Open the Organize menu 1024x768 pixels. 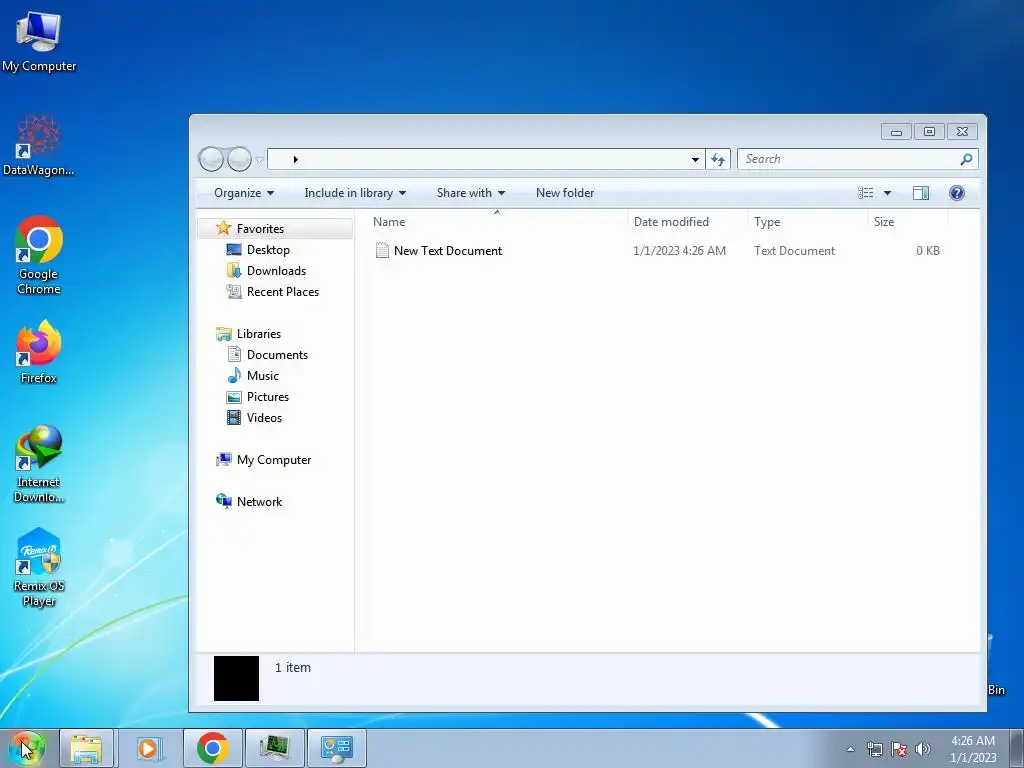pos(244,193)
